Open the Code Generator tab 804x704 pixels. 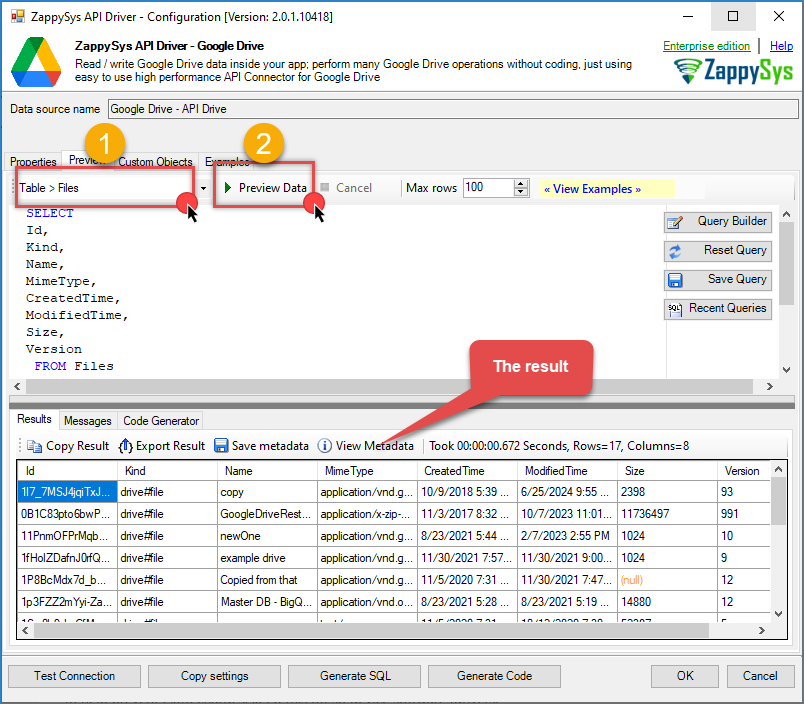(x=161, y=421)
